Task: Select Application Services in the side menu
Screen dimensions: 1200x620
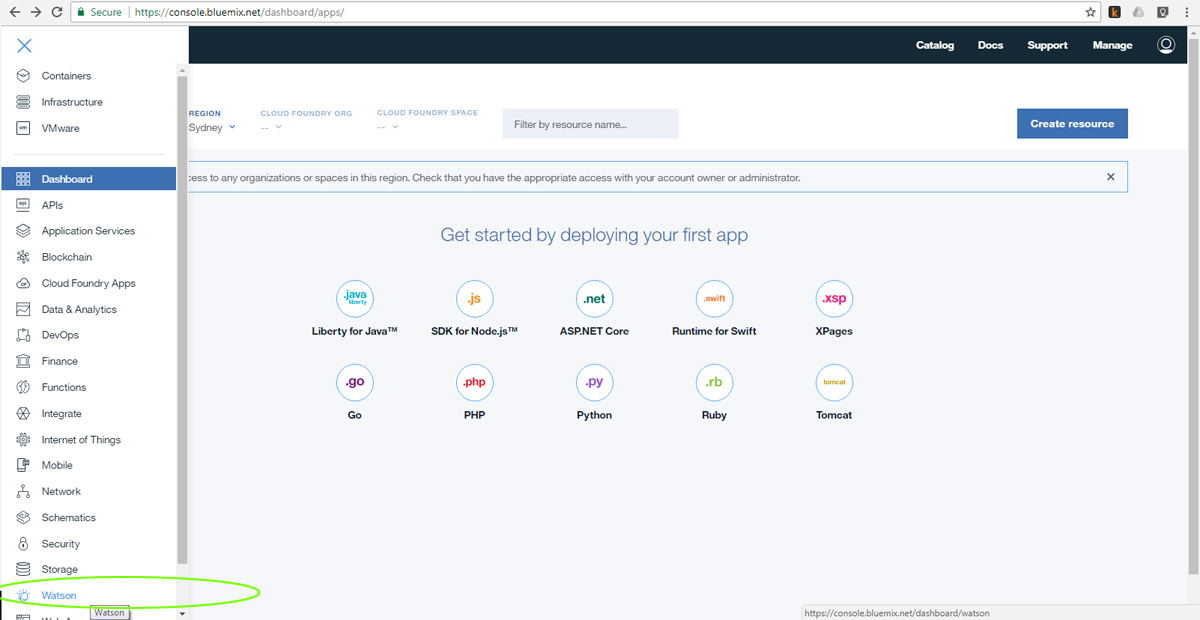Action: tap(88, 231)
